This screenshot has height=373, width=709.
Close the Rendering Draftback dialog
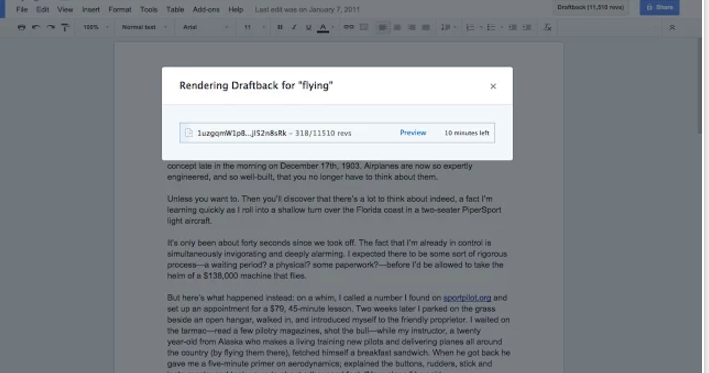point(493,86)
